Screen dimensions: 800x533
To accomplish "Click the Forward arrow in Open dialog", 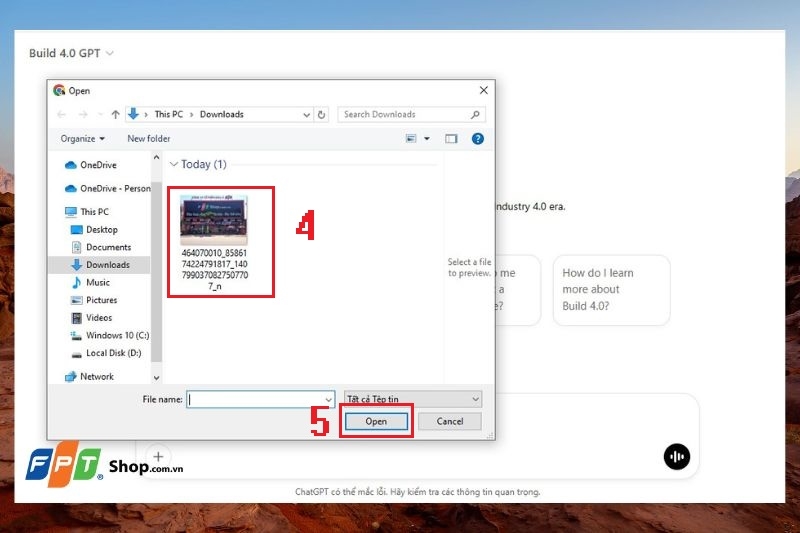I will (83, 114).
